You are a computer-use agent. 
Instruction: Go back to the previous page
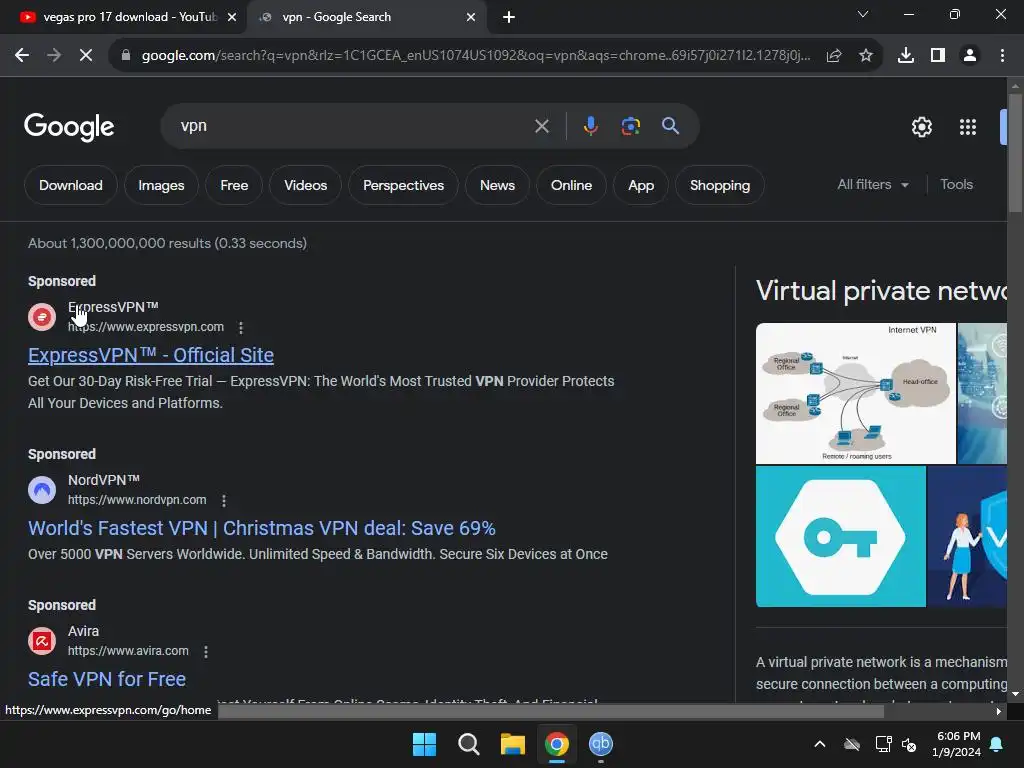click(22, 56)
